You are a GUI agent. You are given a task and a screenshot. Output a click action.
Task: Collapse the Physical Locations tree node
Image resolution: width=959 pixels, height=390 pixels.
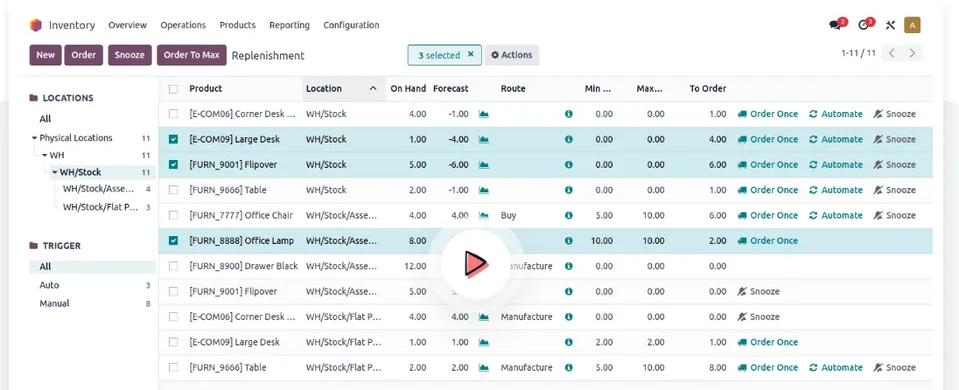(x=35, y=138)
